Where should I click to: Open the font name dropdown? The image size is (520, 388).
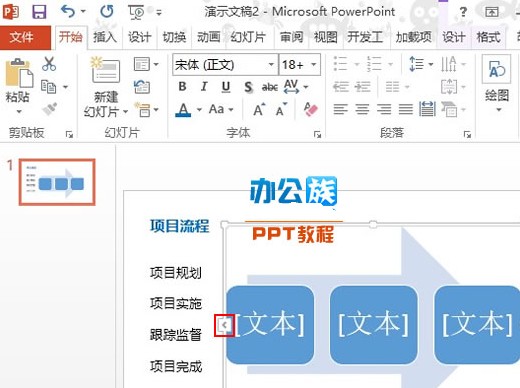[x=271, y=64]
